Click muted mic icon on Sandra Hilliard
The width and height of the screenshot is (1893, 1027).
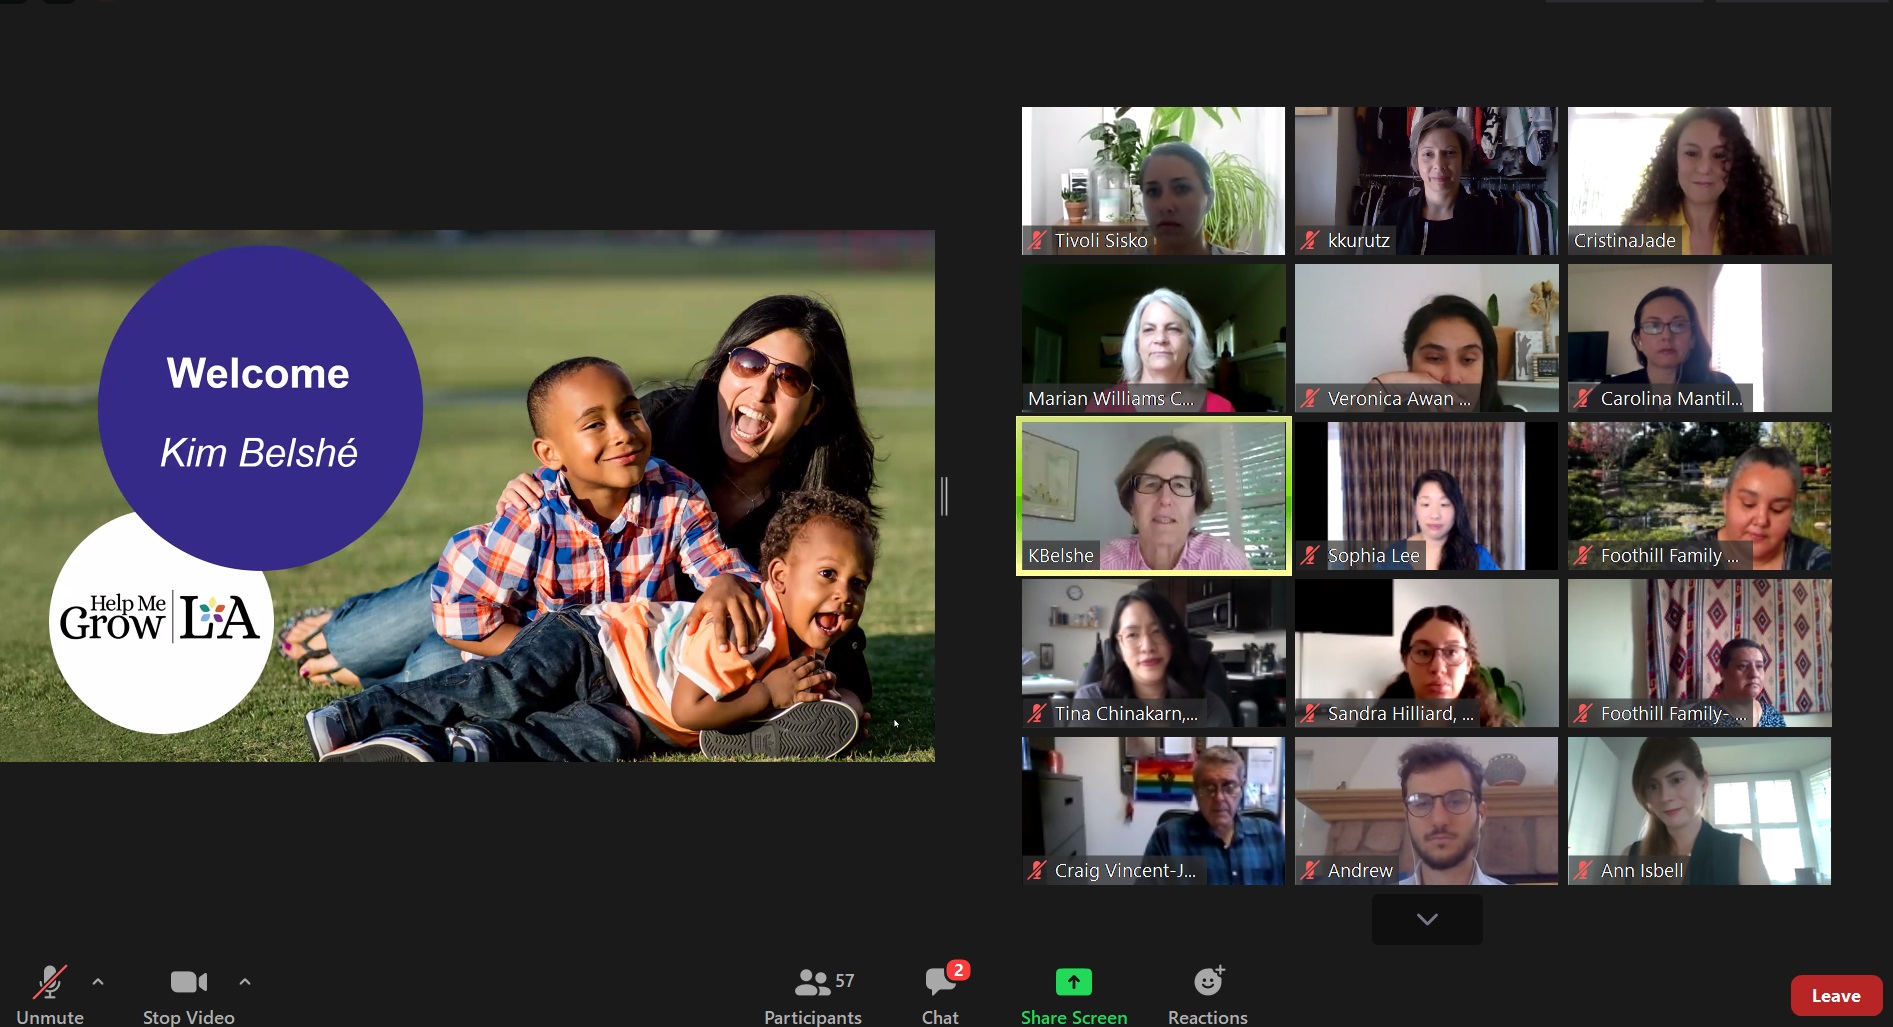pyautogui.click(x=1310, y=713)
